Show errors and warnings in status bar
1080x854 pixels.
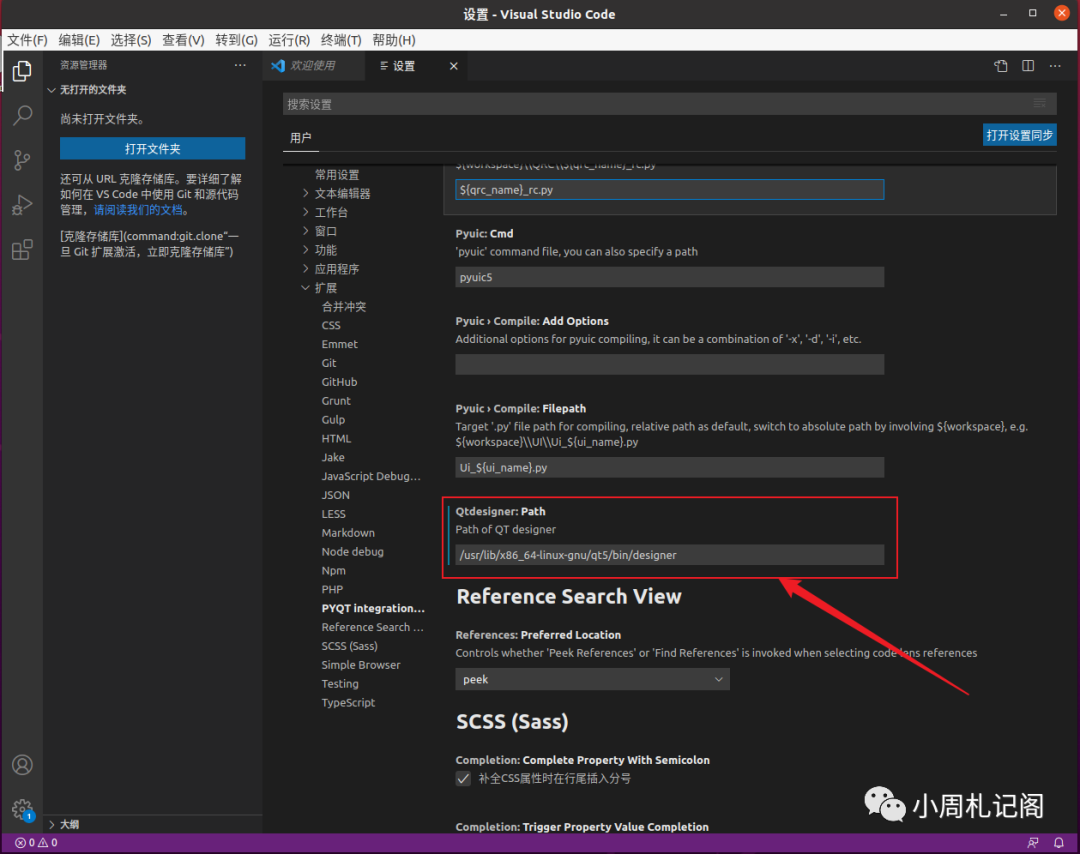(x=37, y=842)
